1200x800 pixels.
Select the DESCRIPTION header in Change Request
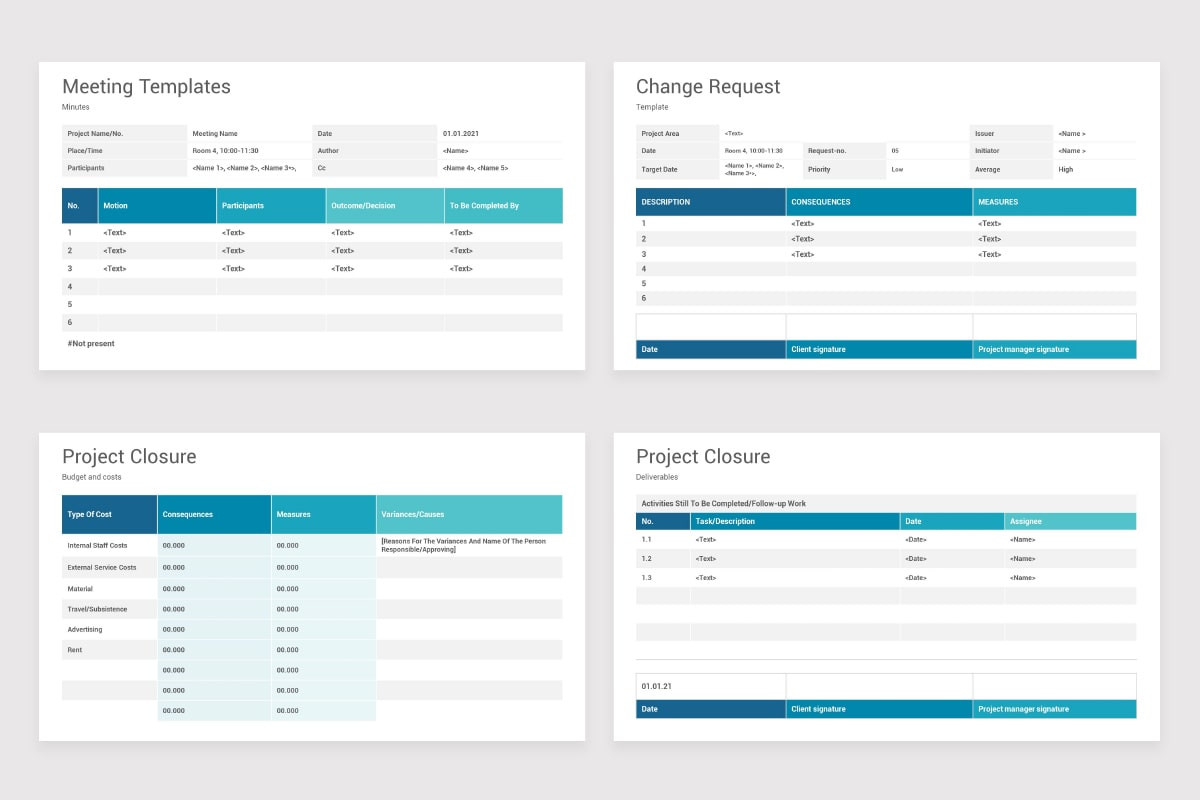(x=666, y=202)
